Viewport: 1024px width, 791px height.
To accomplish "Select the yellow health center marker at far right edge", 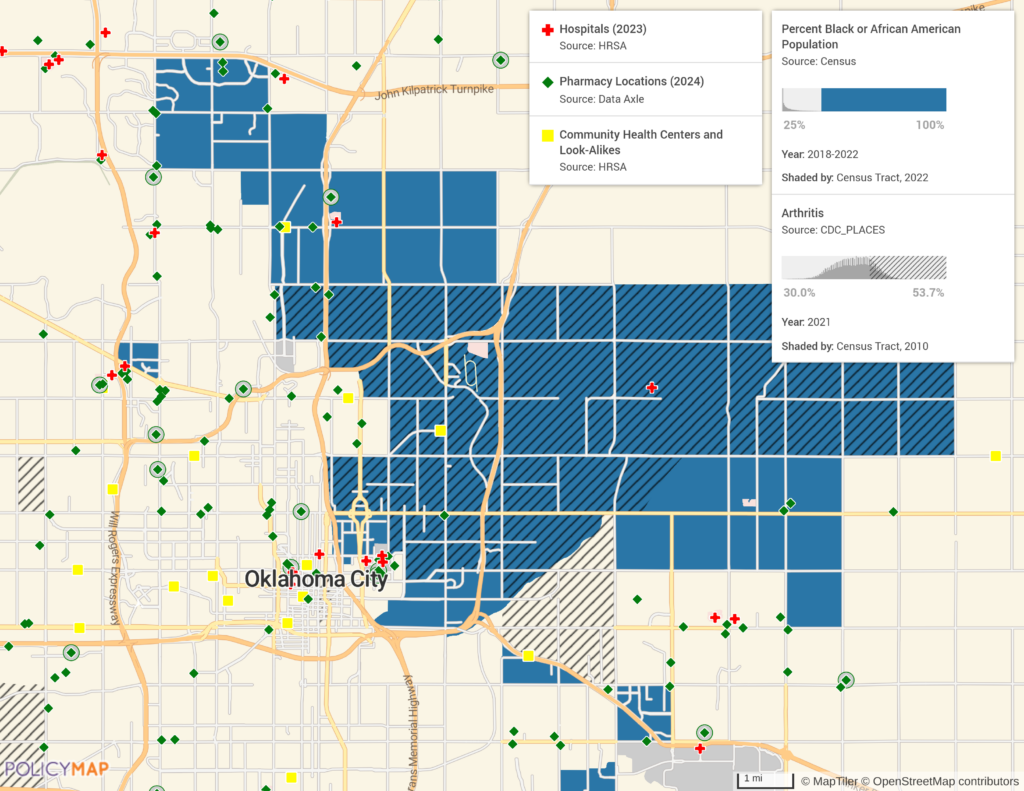I will click(x=995, y=456).
